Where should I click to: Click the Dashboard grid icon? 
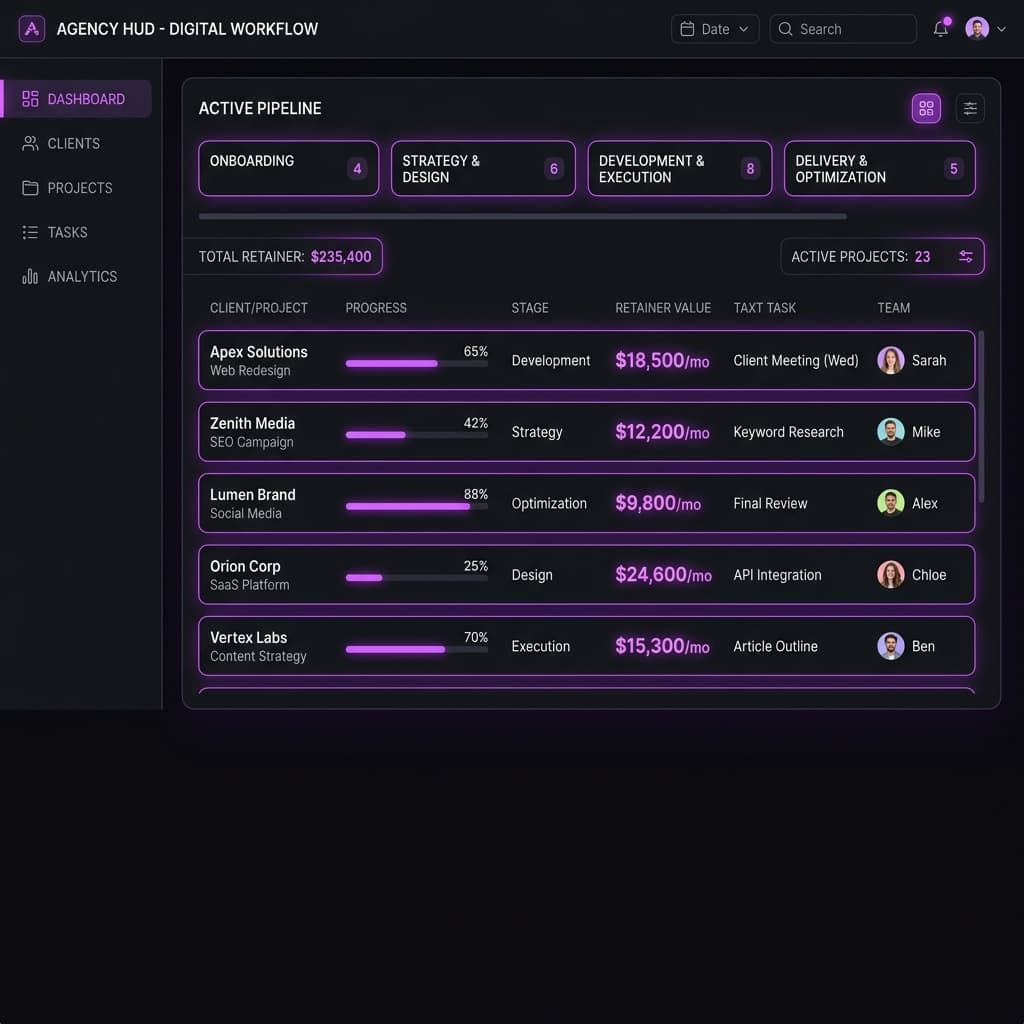click(x=30, y=99)
